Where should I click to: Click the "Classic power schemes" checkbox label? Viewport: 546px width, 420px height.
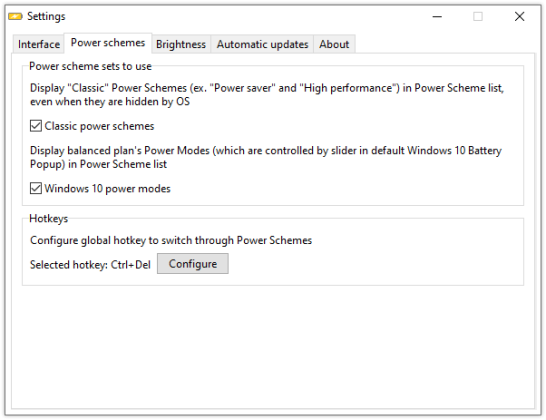pyautogui.click(x=99, y=126)
